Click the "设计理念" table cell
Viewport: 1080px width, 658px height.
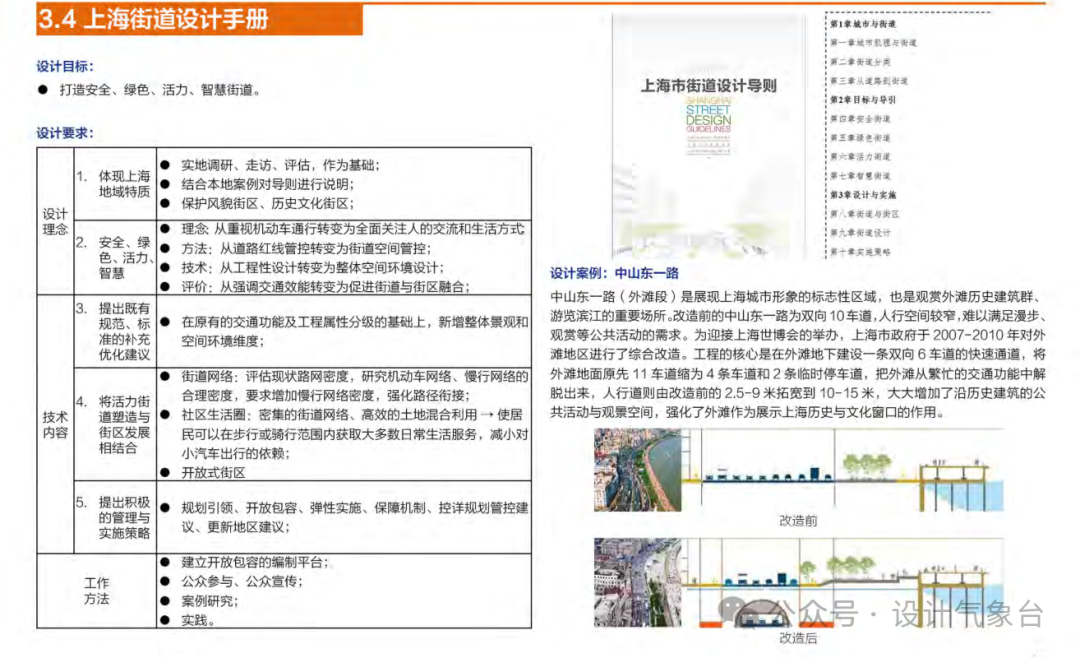(55, 221)
